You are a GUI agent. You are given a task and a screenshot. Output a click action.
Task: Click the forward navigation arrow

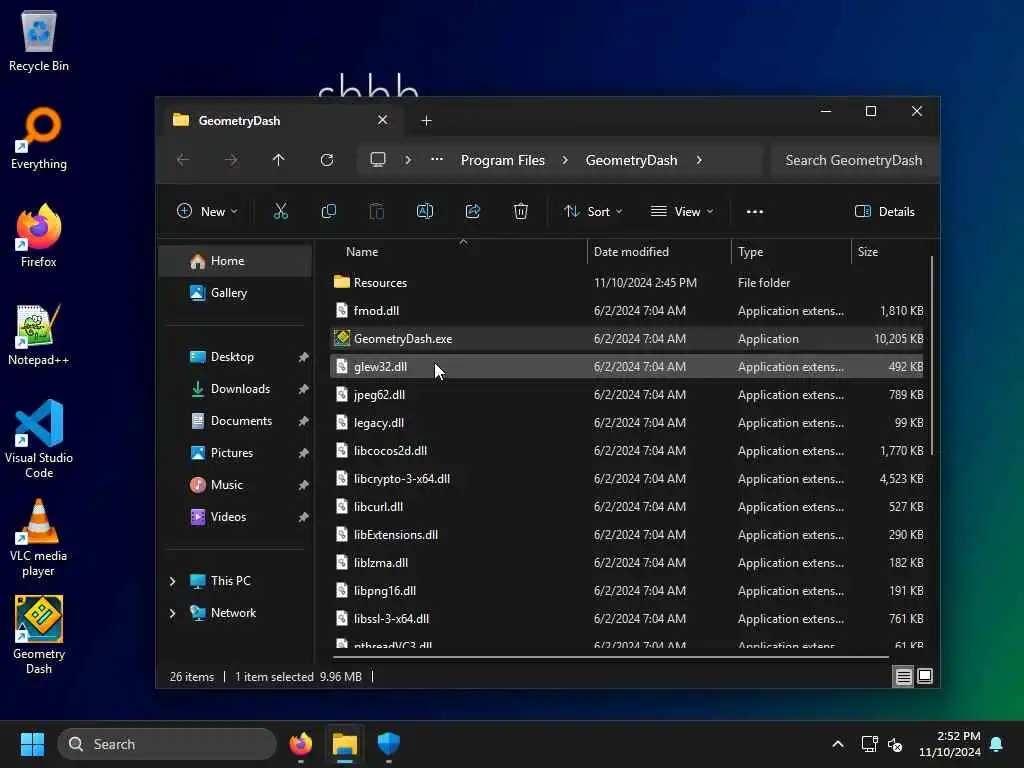tap(231, 160)
